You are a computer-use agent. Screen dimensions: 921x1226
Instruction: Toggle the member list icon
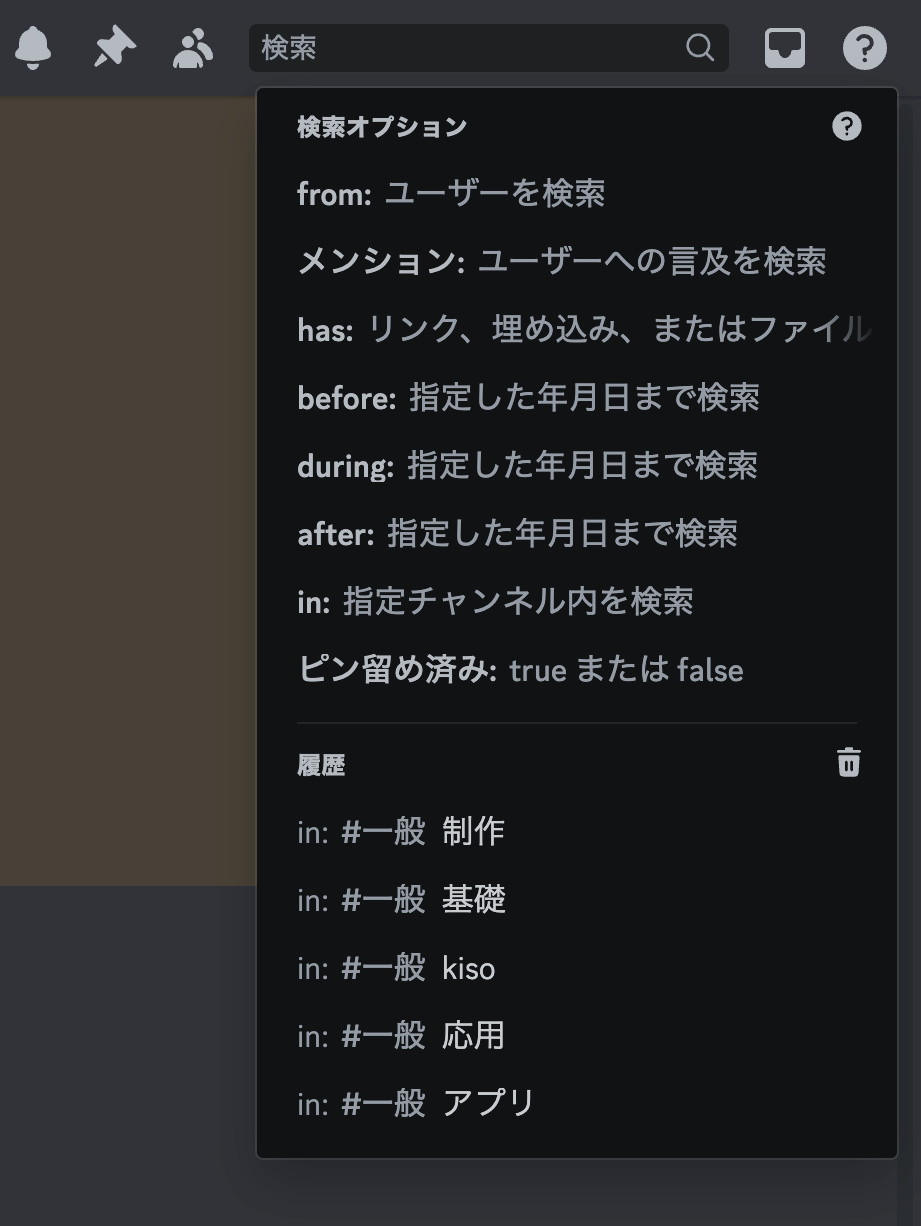click(x=192, y=48)
